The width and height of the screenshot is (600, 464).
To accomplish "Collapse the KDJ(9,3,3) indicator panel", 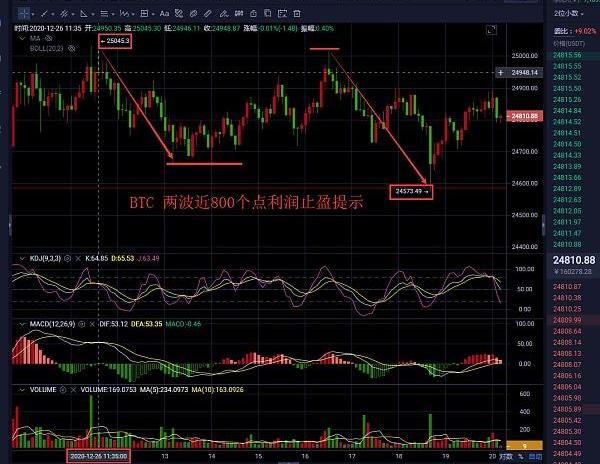I will pos(21,259).
